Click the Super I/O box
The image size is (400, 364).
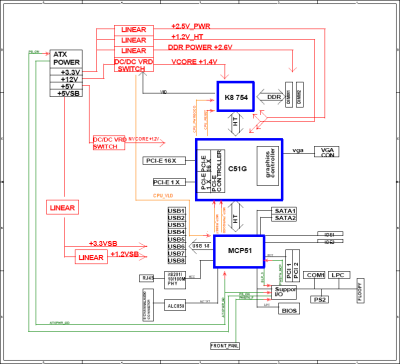[284, 292]
